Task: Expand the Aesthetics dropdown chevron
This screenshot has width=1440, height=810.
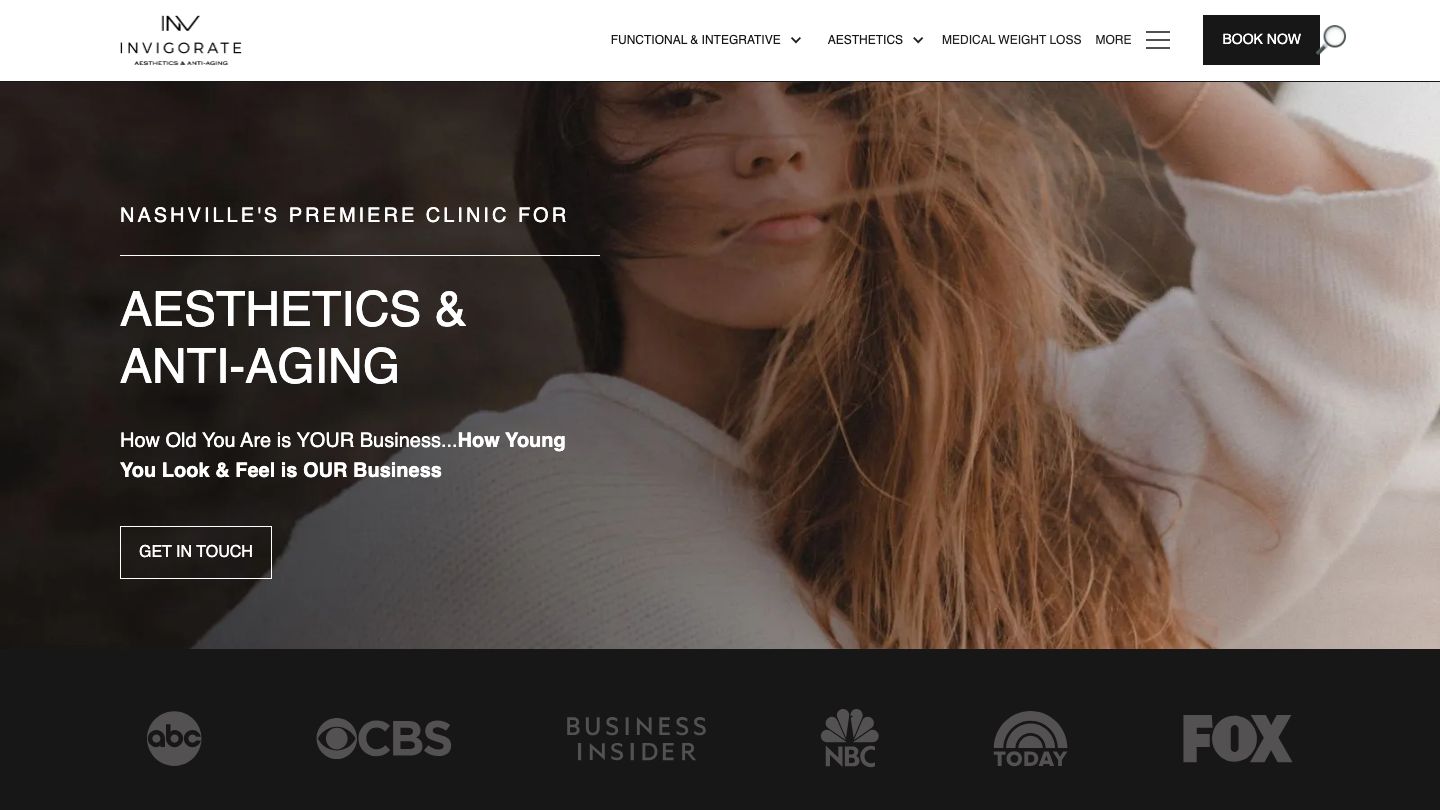Action: [x=918, y=40]
